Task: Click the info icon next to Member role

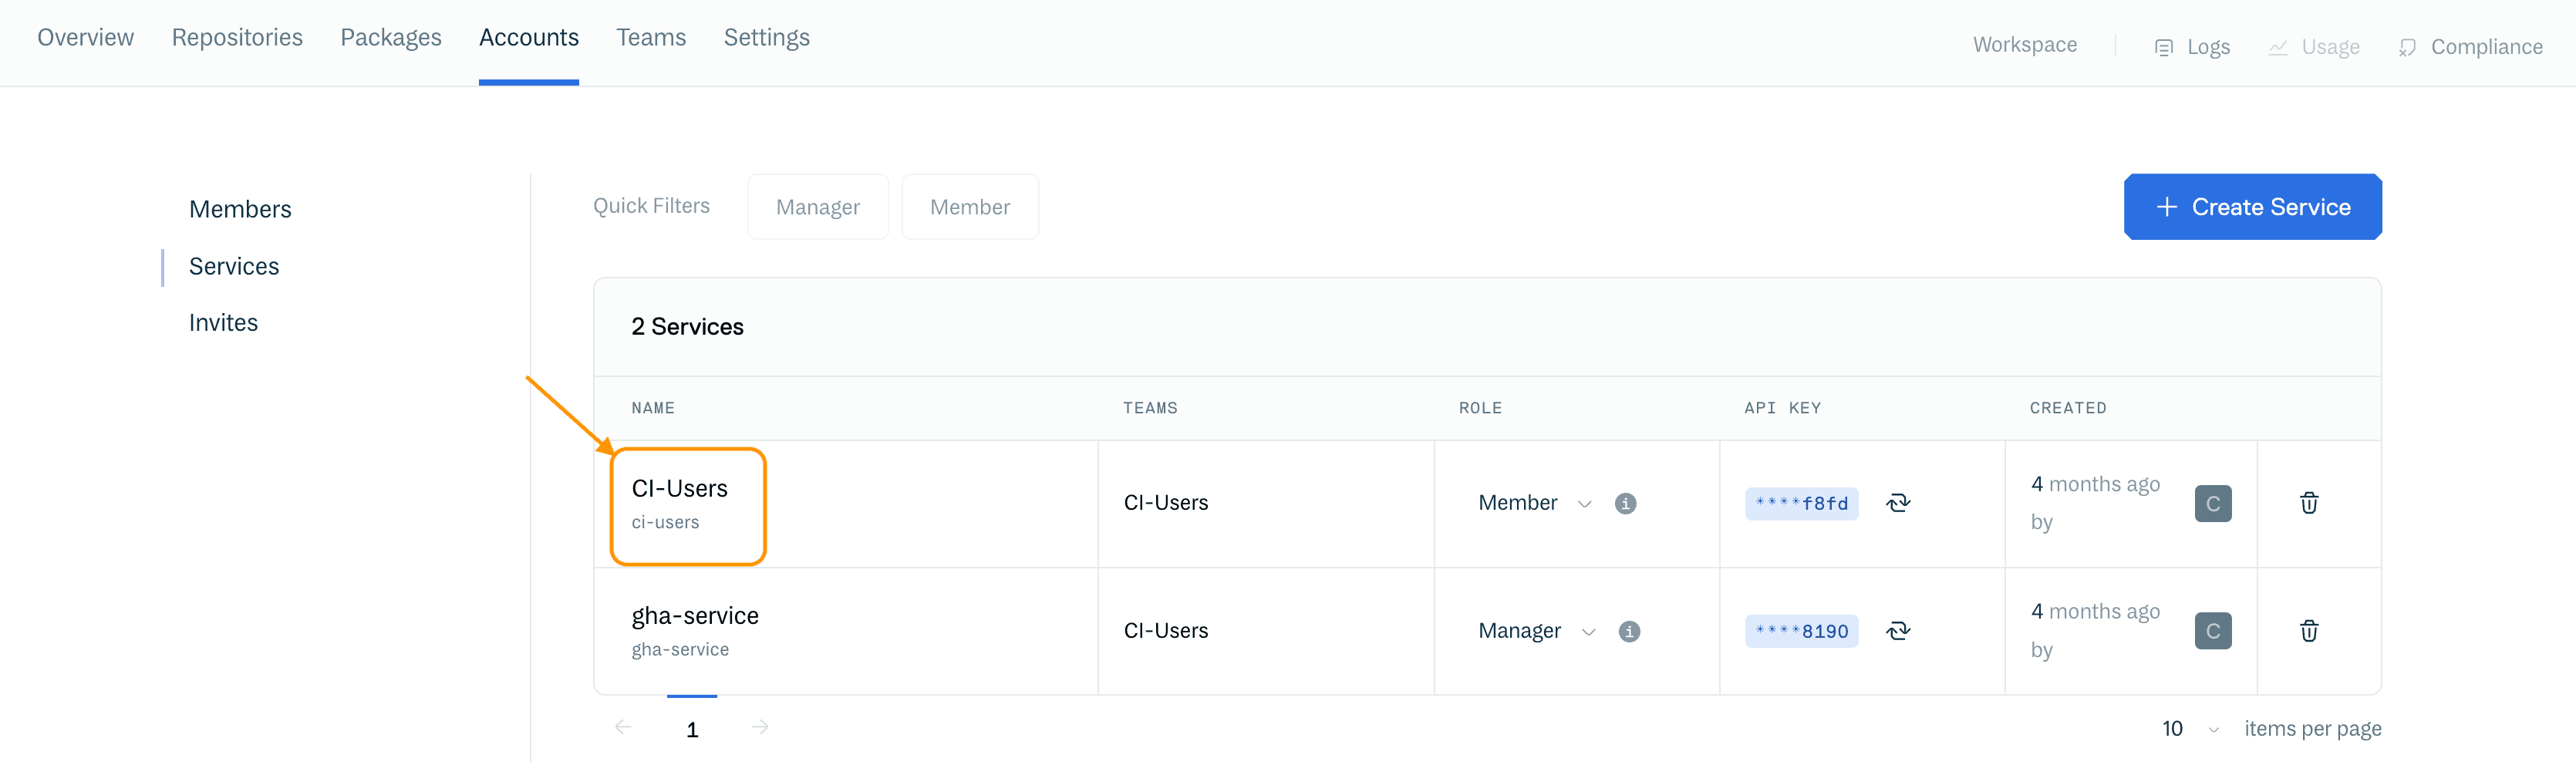Action: [1625, 503]
